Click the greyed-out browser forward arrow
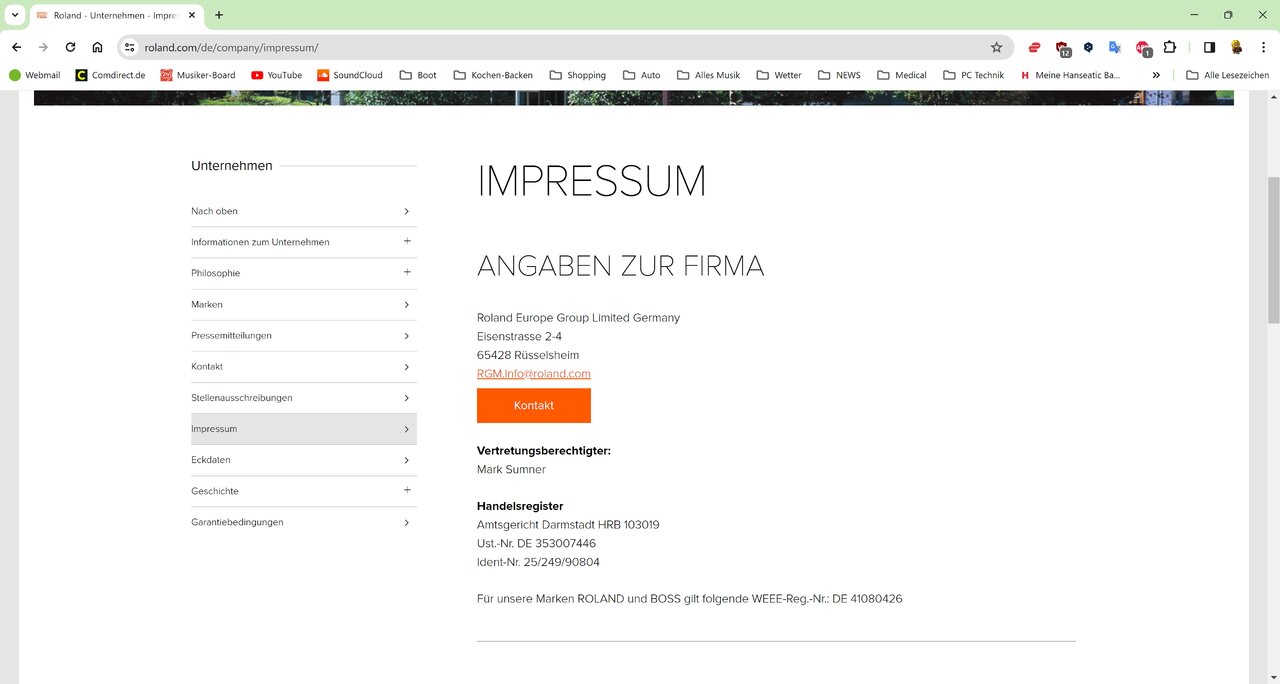Viewport: 1280px width, 684px height. point(43,47)
